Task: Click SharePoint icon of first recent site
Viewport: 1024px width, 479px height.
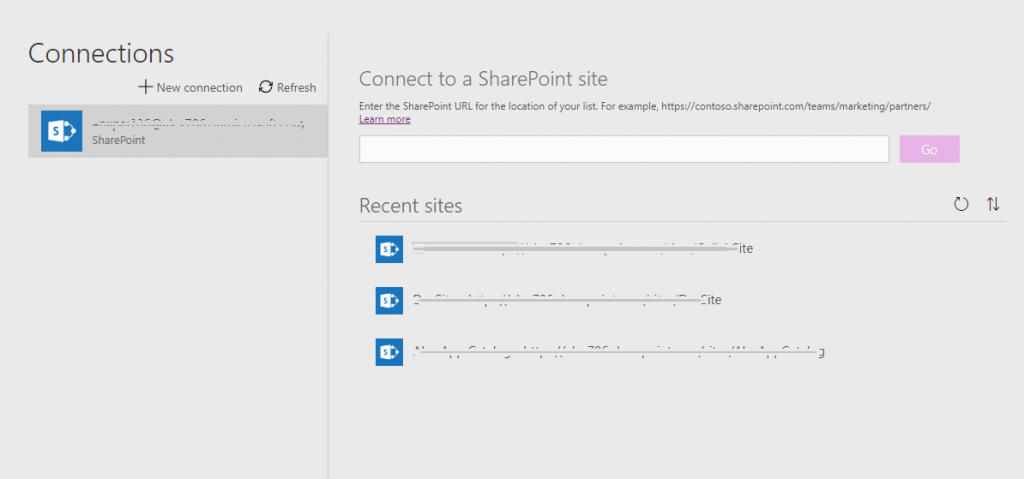Action: pyautogui.click(x=389, y=249)
